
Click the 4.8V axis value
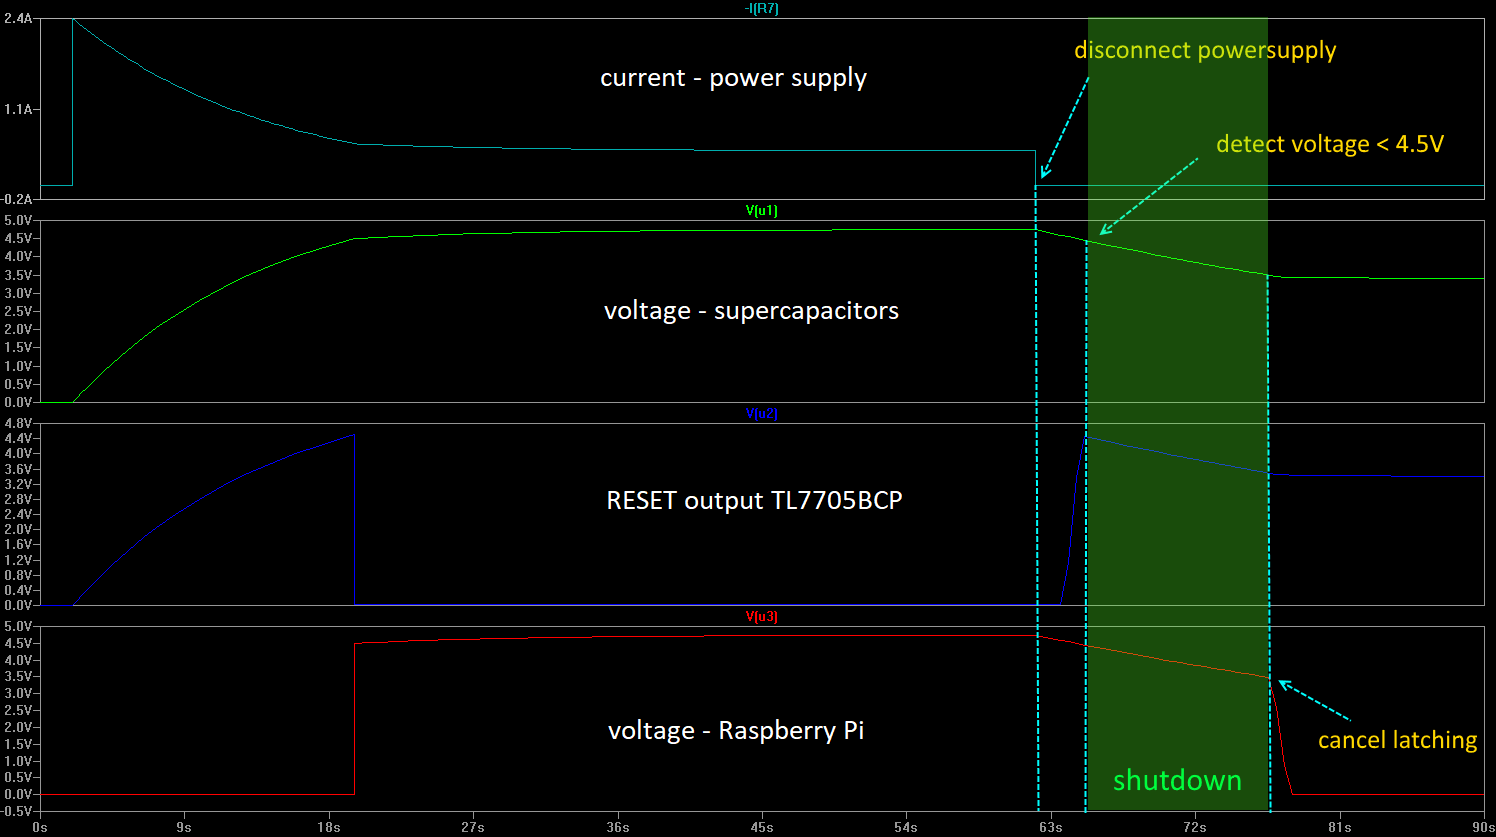18,423
